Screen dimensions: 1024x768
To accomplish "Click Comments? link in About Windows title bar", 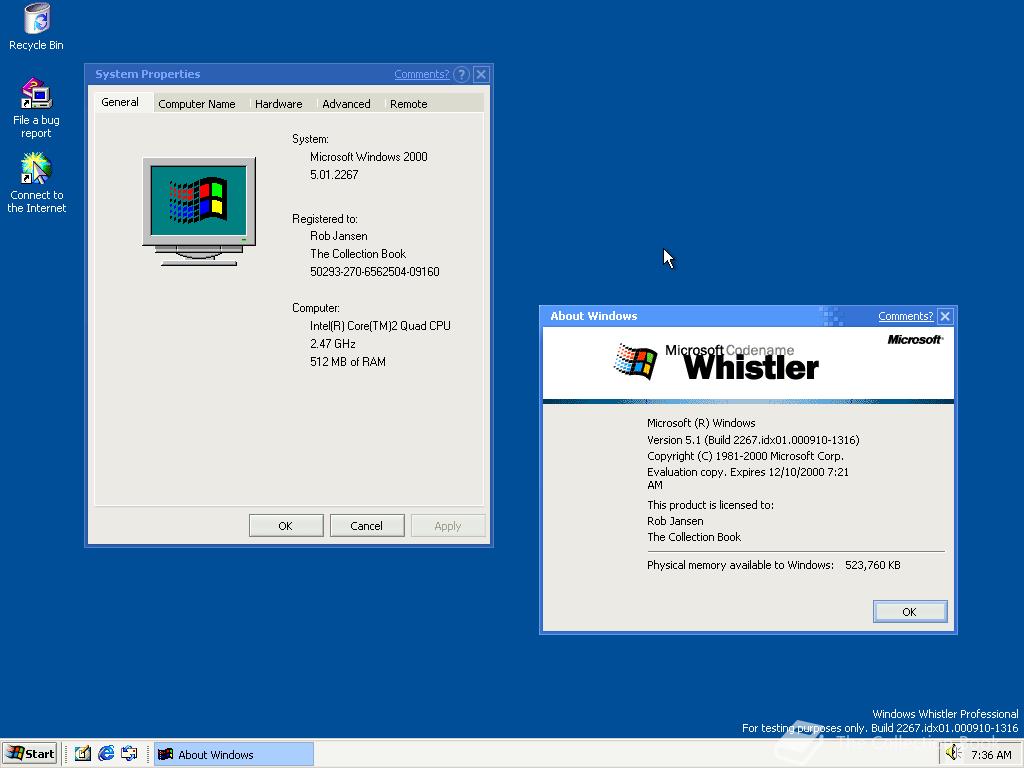I will point(905,316).
